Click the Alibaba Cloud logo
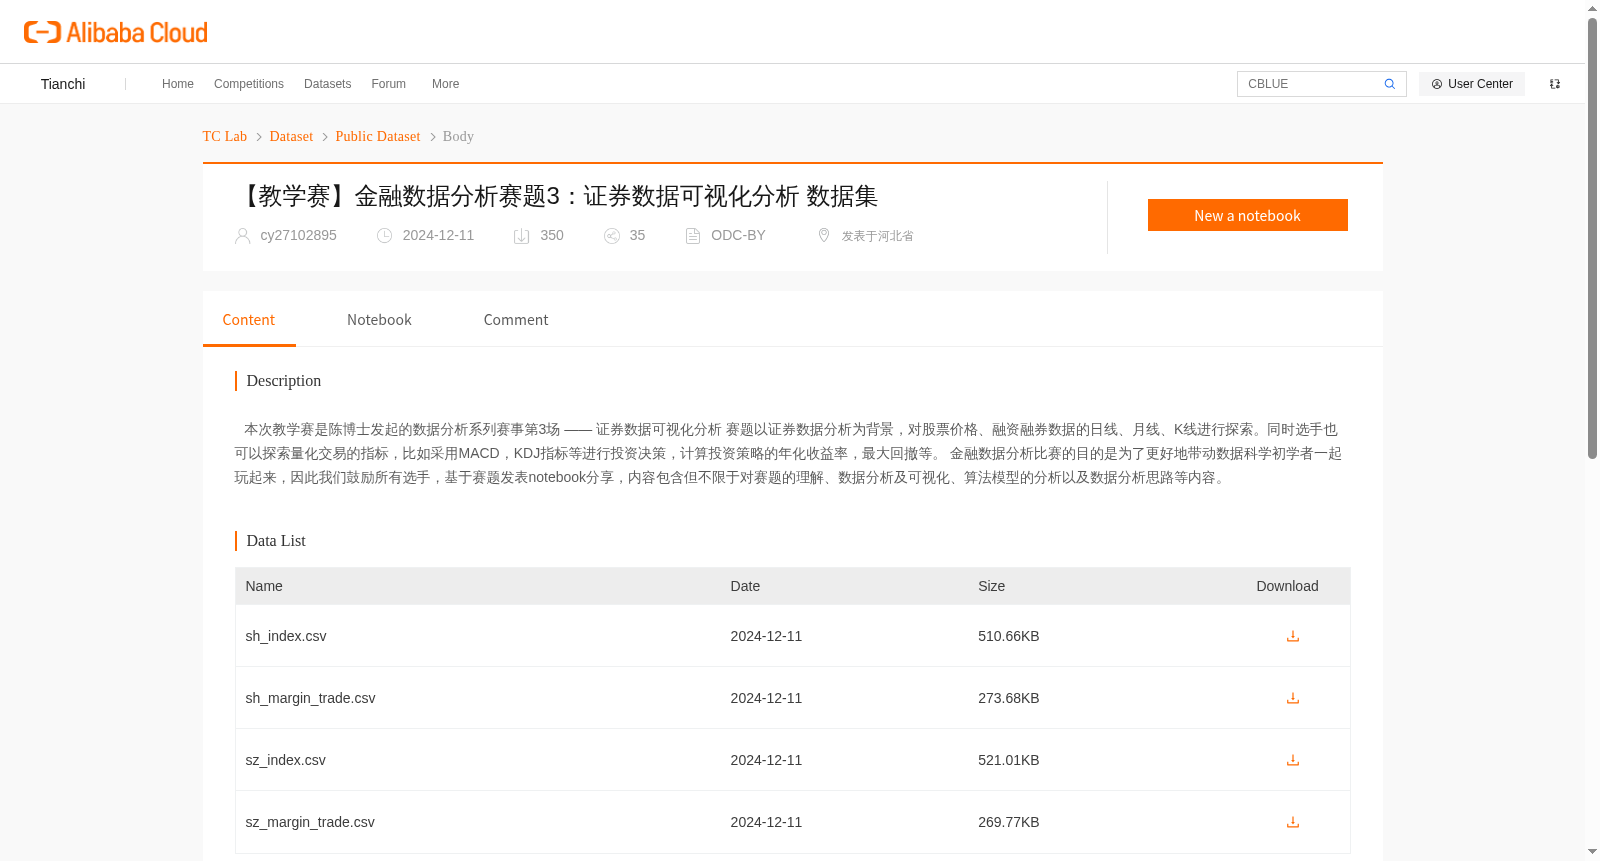Image resolution: width=1600 pixels, height=861 pixels. pos(116,33)
